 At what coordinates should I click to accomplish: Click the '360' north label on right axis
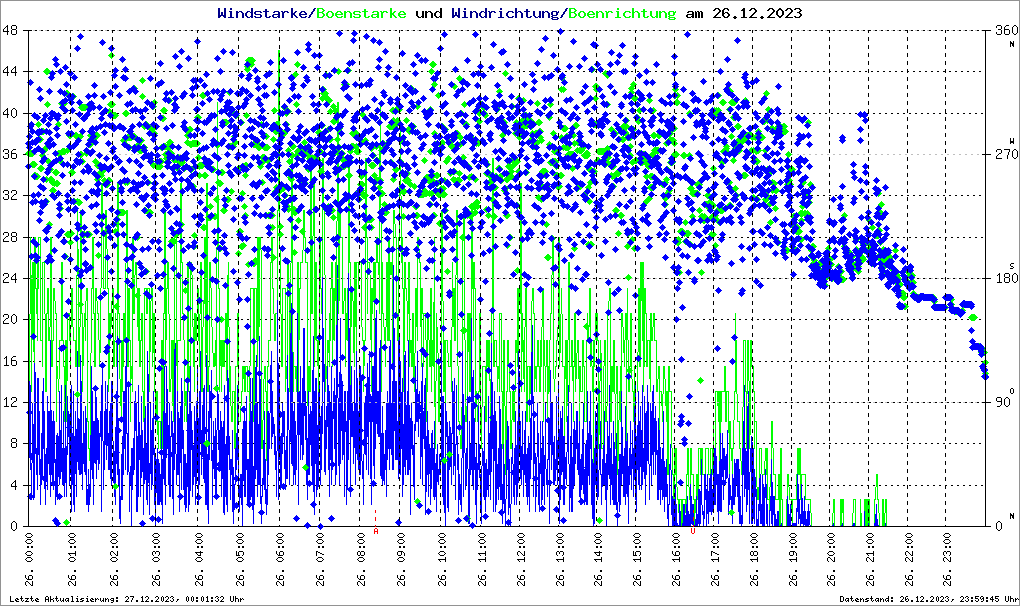1004,30
